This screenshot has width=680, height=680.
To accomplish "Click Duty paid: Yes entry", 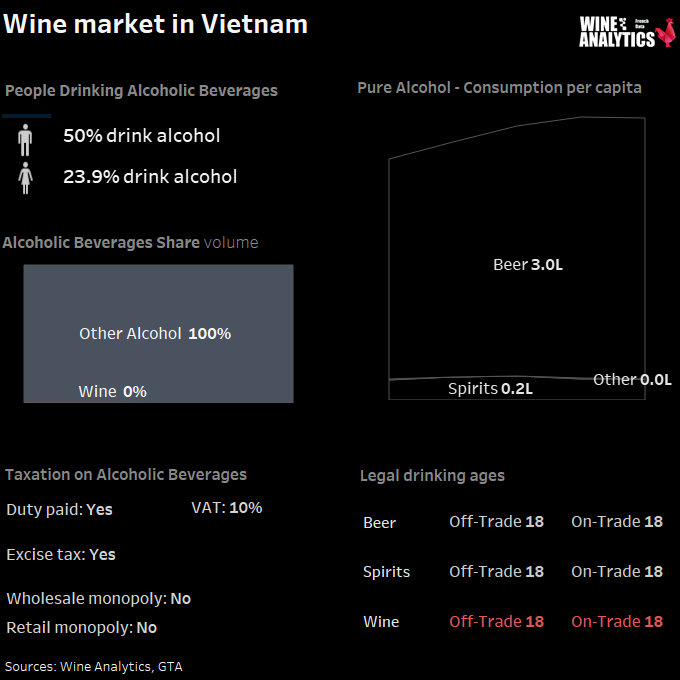I will [59, 510].
